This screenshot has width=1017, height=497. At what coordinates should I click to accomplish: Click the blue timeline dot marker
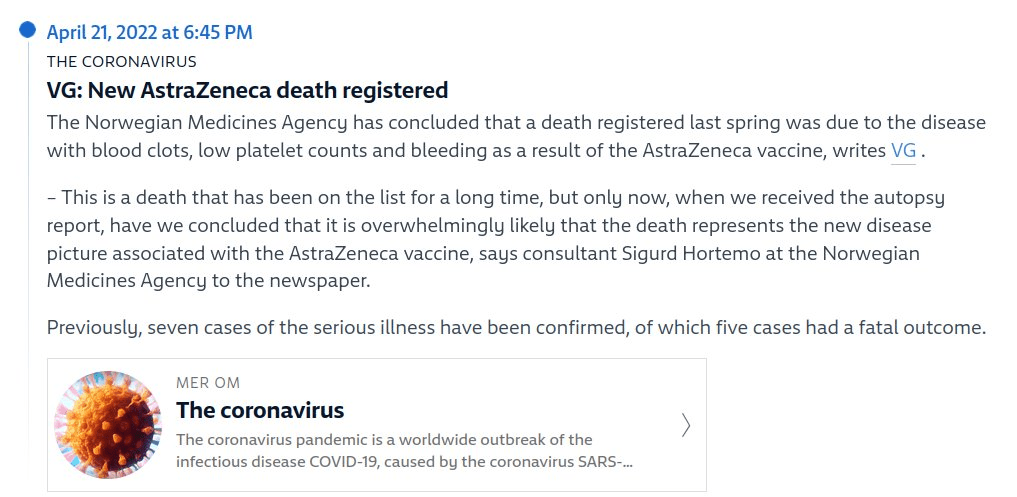click(28, 31)
